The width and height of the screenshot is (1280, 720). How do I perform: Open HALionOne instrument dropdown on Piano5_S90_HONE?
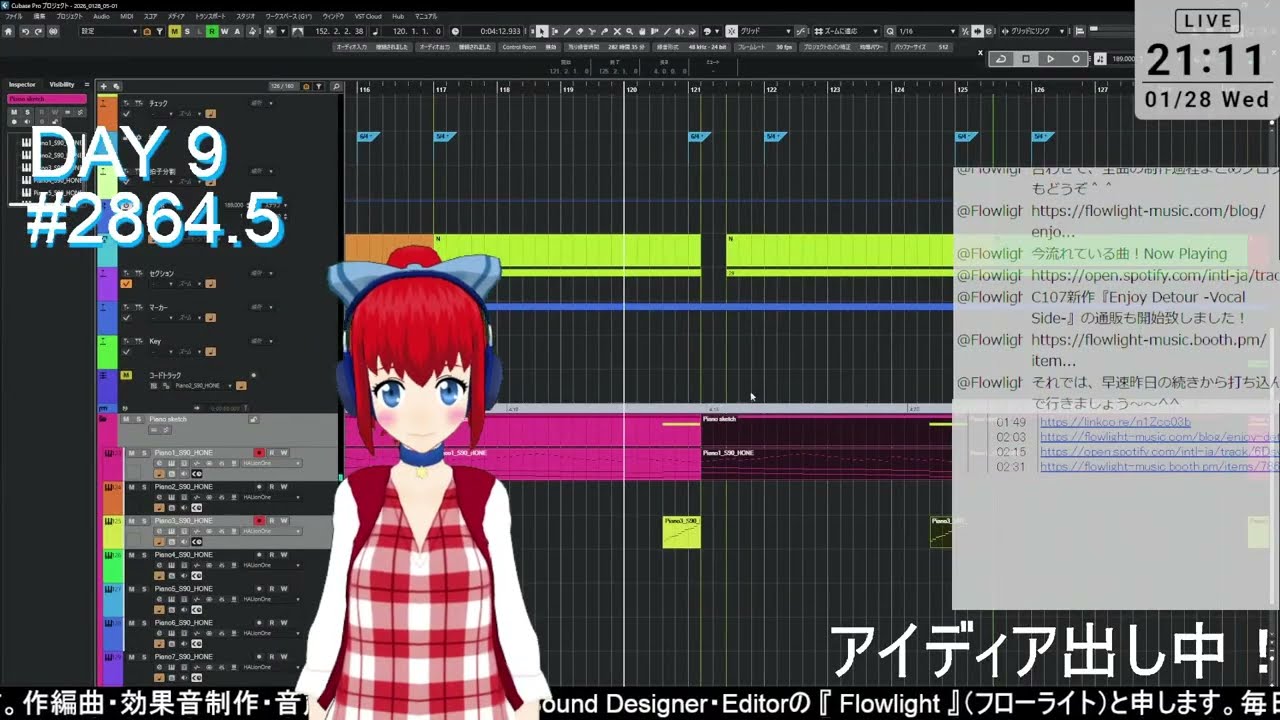coord(271,599)
